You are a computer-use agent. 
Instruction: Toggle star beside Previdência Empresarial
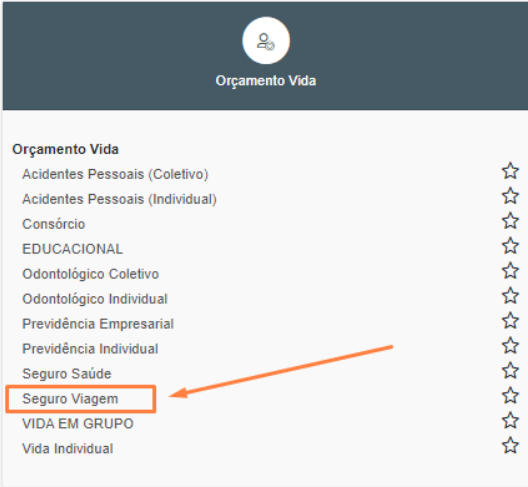[x=510, y=320]
